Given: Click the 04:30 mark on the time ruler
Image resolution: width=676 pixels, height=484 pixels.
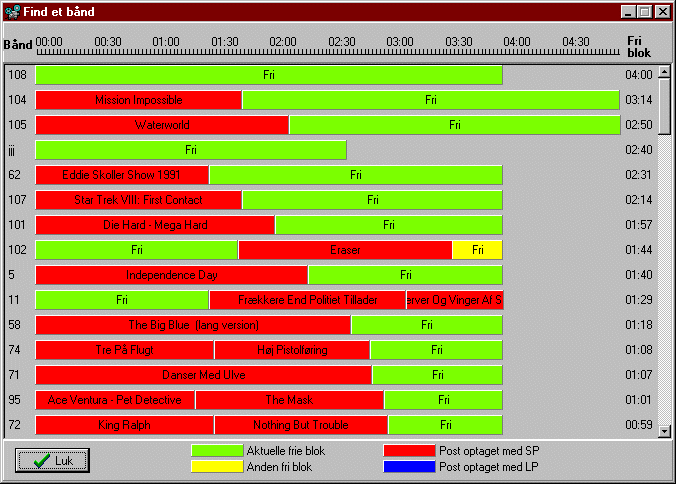Looking at the screenshot, I should (576, 42).
